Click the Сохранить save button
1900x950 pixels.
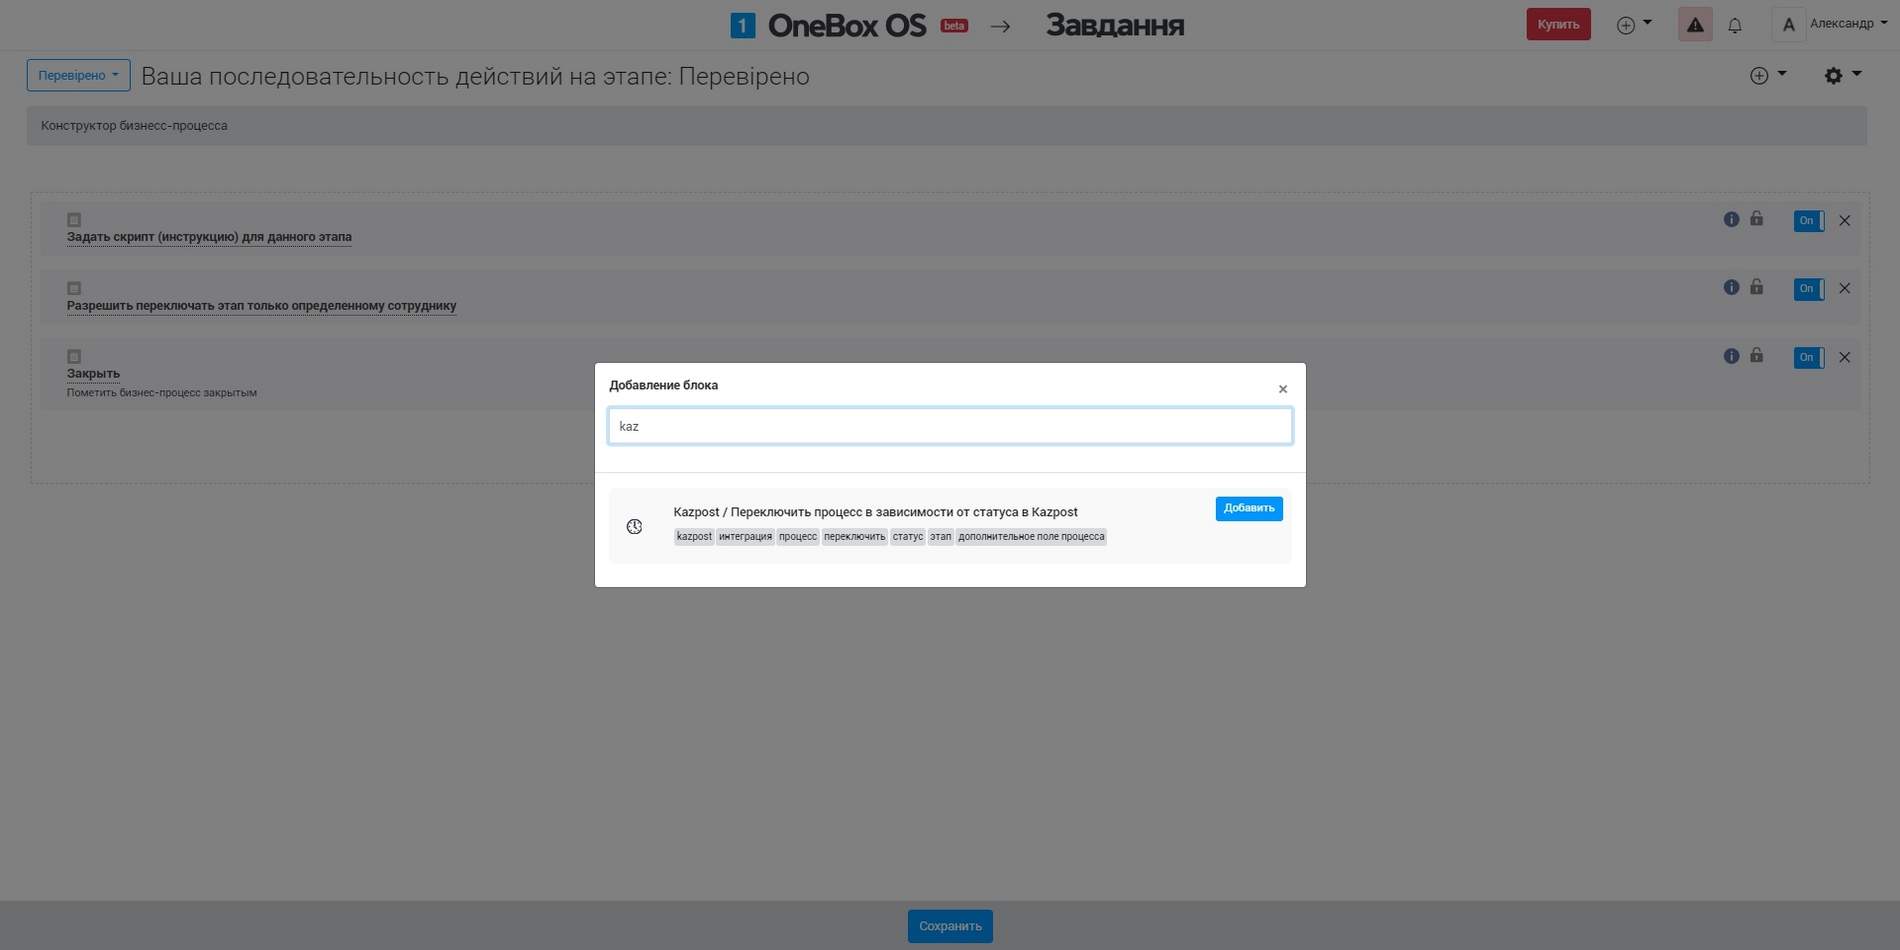point(949,926)
